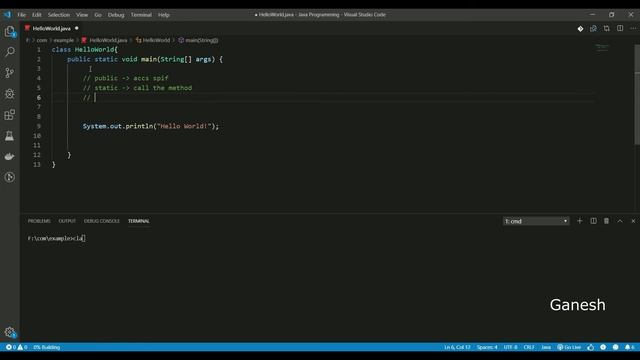Switch to the OUTPUT panel tab

(67, 221)
